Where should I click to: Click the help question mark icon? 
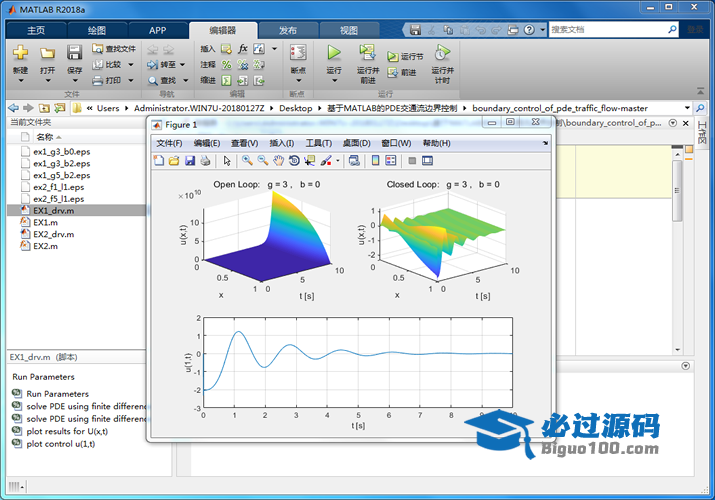click(x=529, y=30)
